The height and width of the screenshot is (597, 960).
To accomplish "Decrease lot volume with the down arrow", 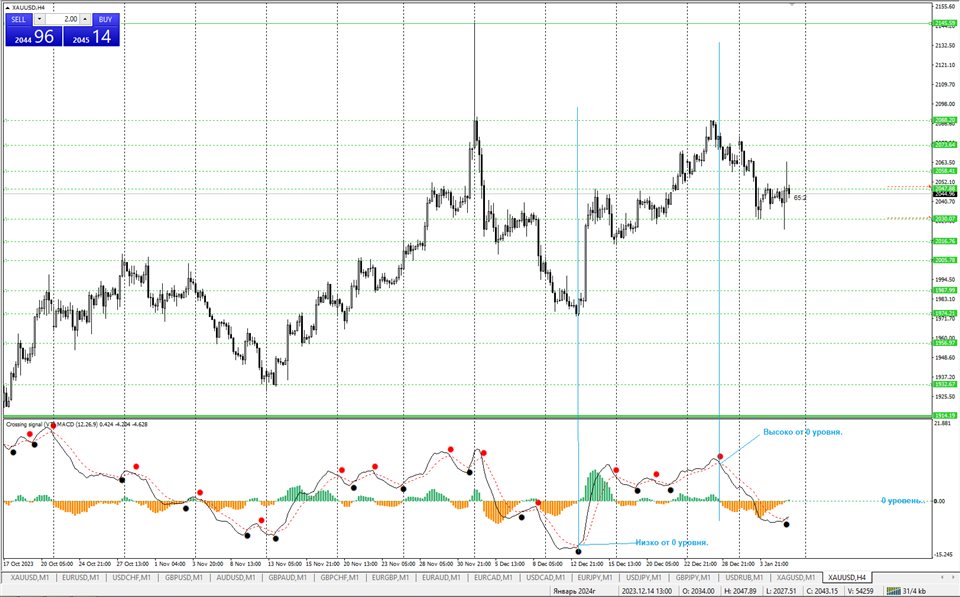I will [x=39, y=19].
